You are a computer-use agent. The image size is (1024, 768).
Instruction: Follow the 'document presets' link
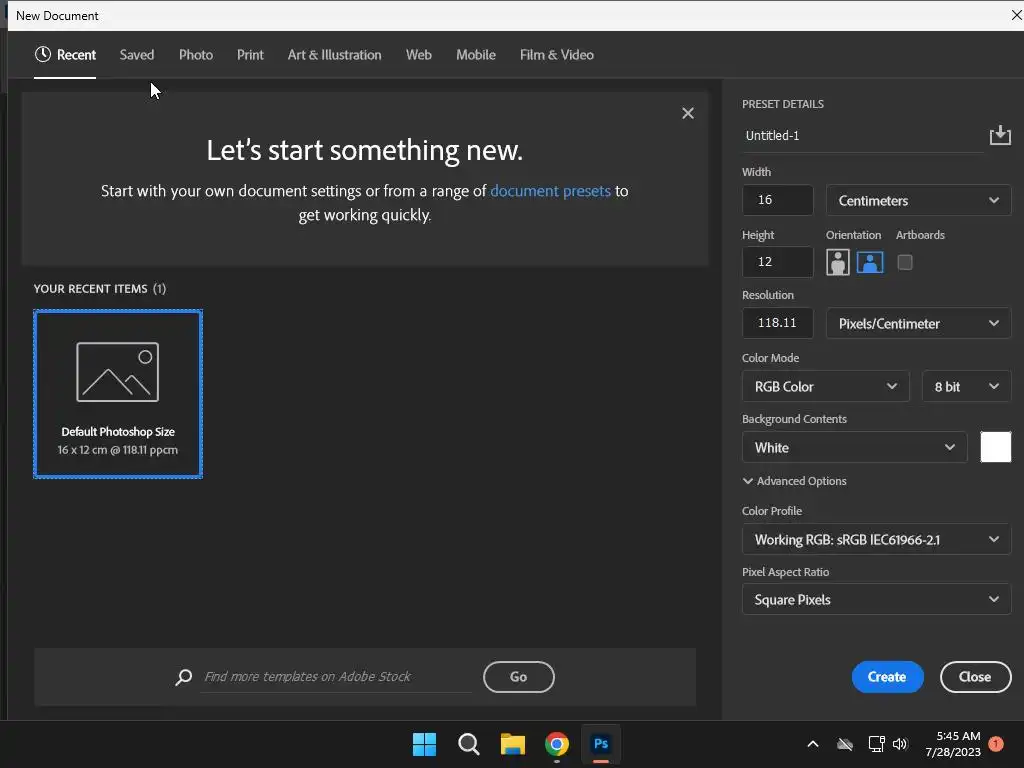(550, 191)
